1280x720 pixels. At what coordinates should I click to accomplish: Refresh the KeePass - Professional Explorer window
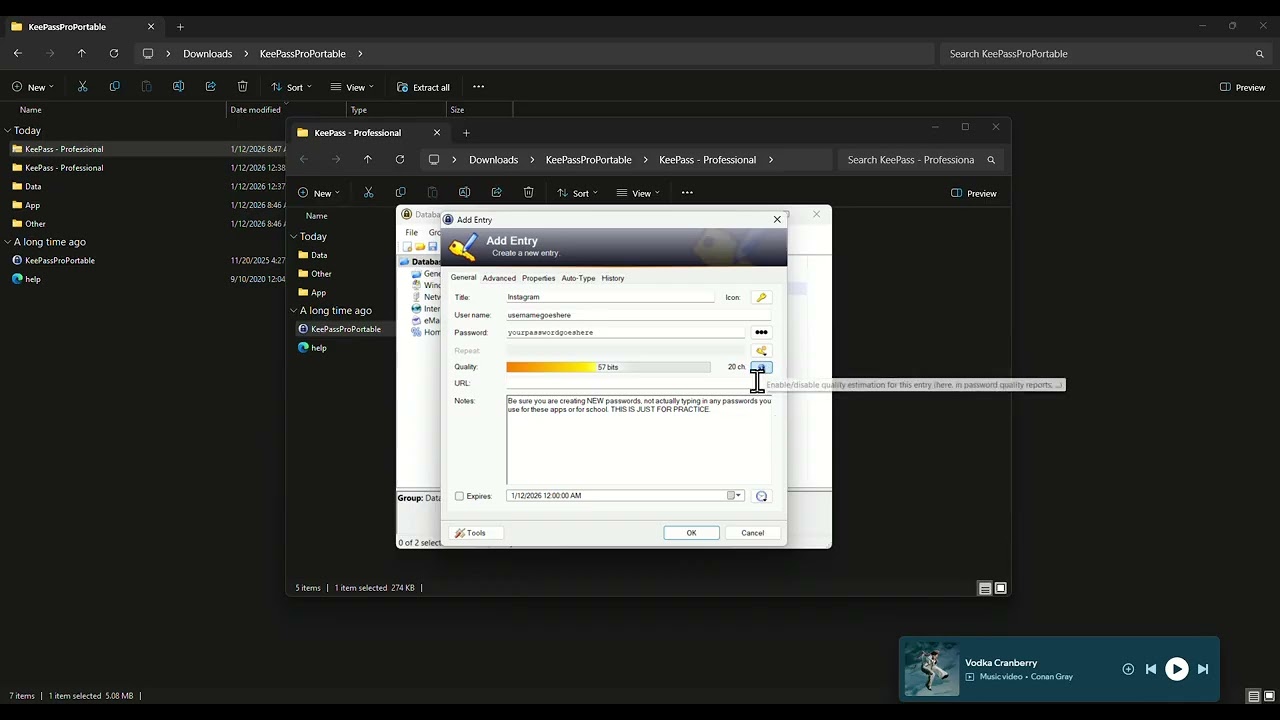[x=400, y=160]
